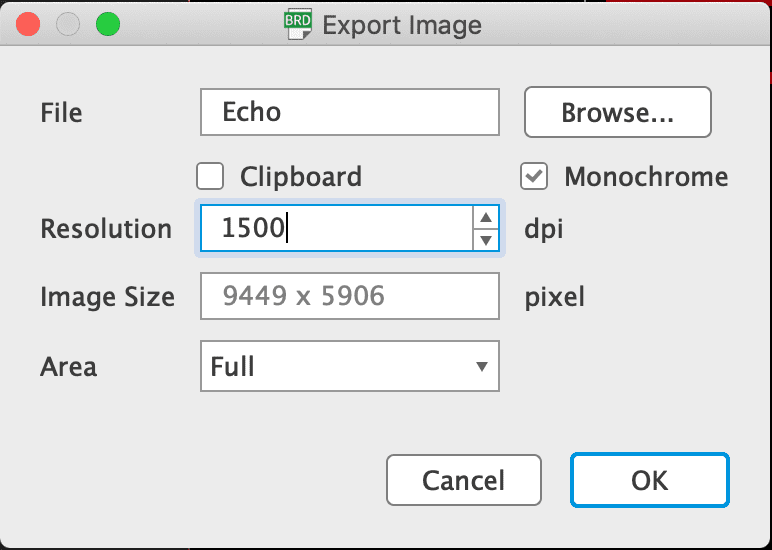The width and height of the screenshot is (772, 550).
Task: Open the Area dropdown showing Full
Action: [340, 367]
